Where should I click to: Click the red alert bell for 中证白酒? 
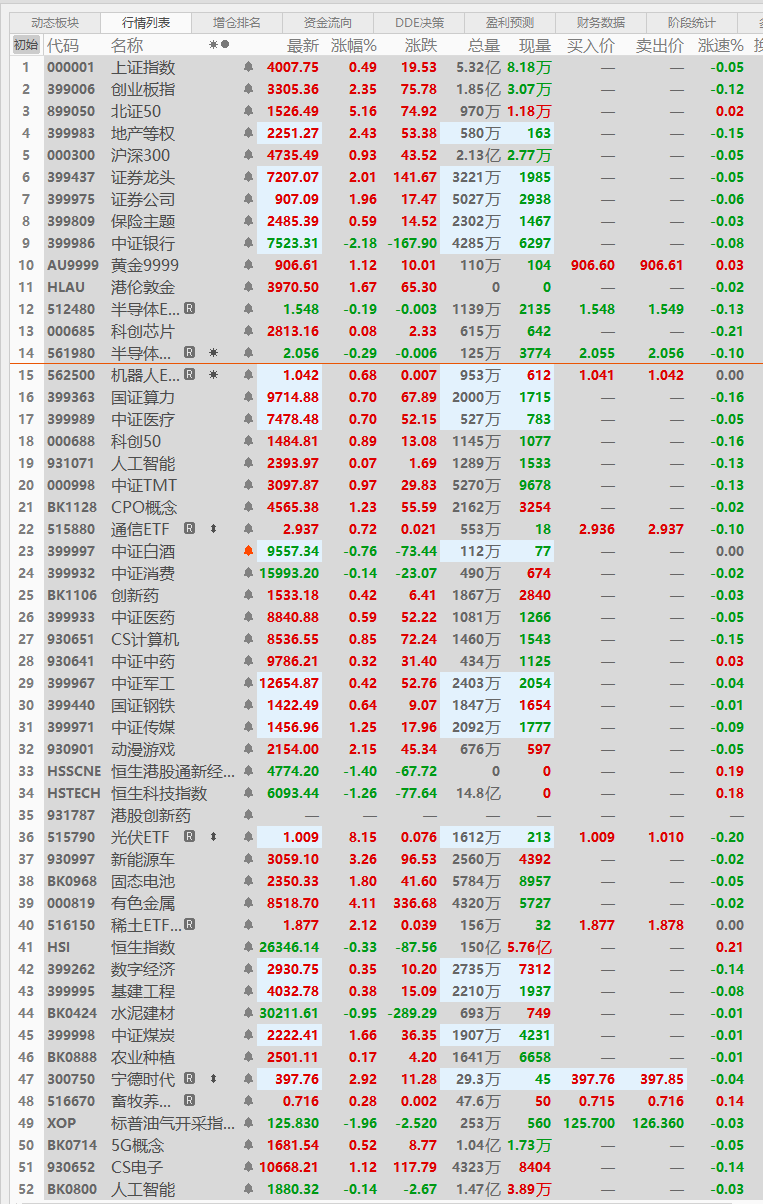pyautogui.click(x=248, y=551)
